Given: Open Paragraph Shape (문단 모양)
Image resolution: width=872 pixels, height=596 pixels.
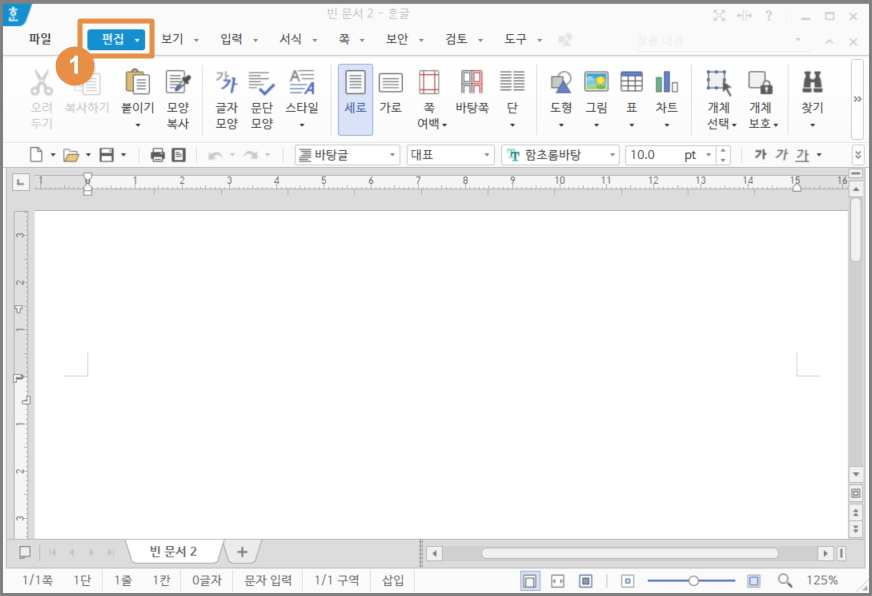Looking at the screenshot, I should pos(261,82).
